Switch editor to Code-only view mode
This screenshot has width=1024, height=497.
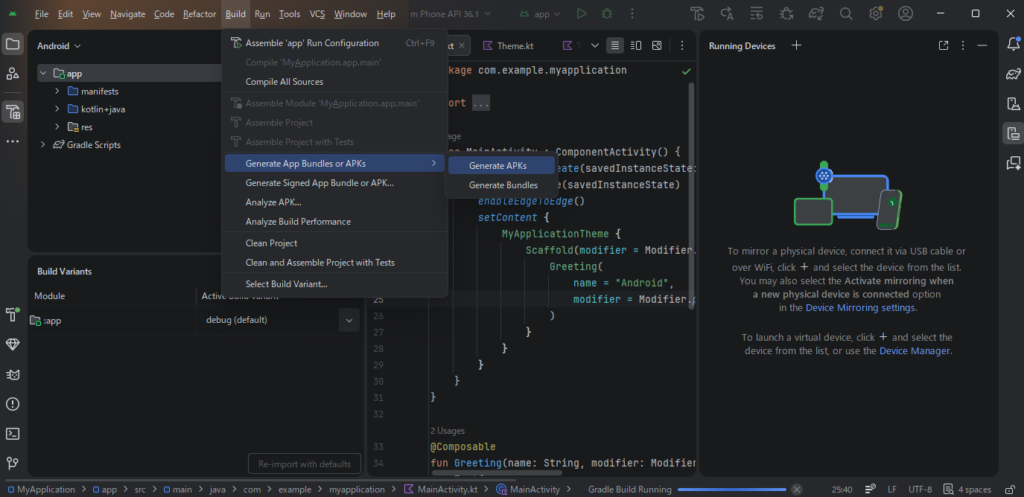point(614,46)
